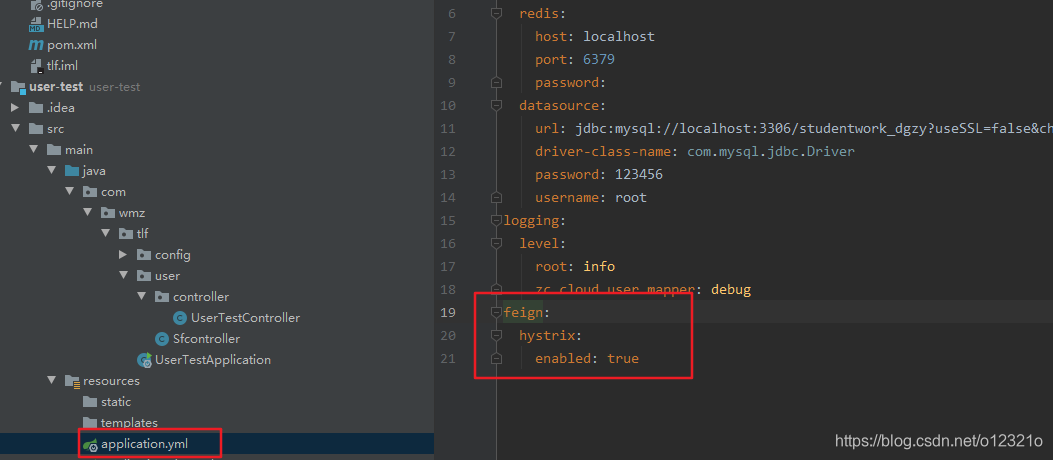Click the Maven pom.xml file icon
Image resolution: width=1053 pixels, height=460 pixels.
pyautogui.click(x=36, y=45)
